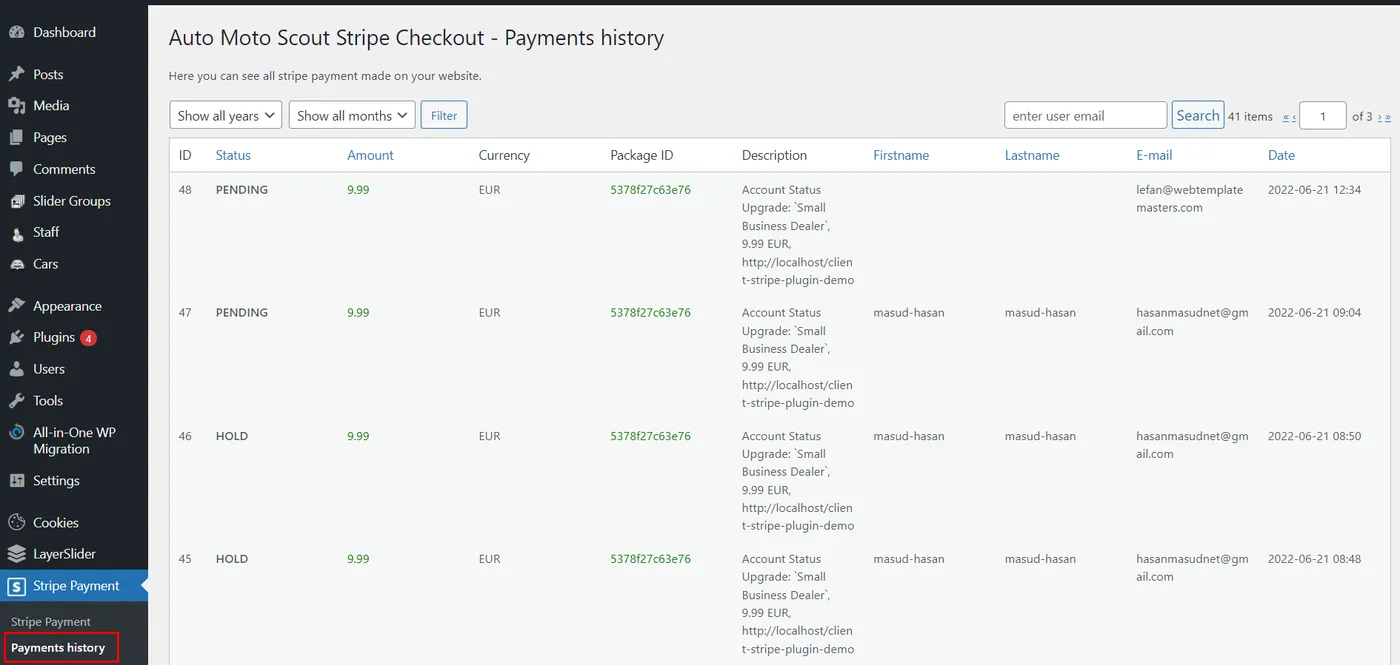Screen dimensions: 1400x665
Task: Click the Tools wrench icon
Action: click(x=16, y=400)
